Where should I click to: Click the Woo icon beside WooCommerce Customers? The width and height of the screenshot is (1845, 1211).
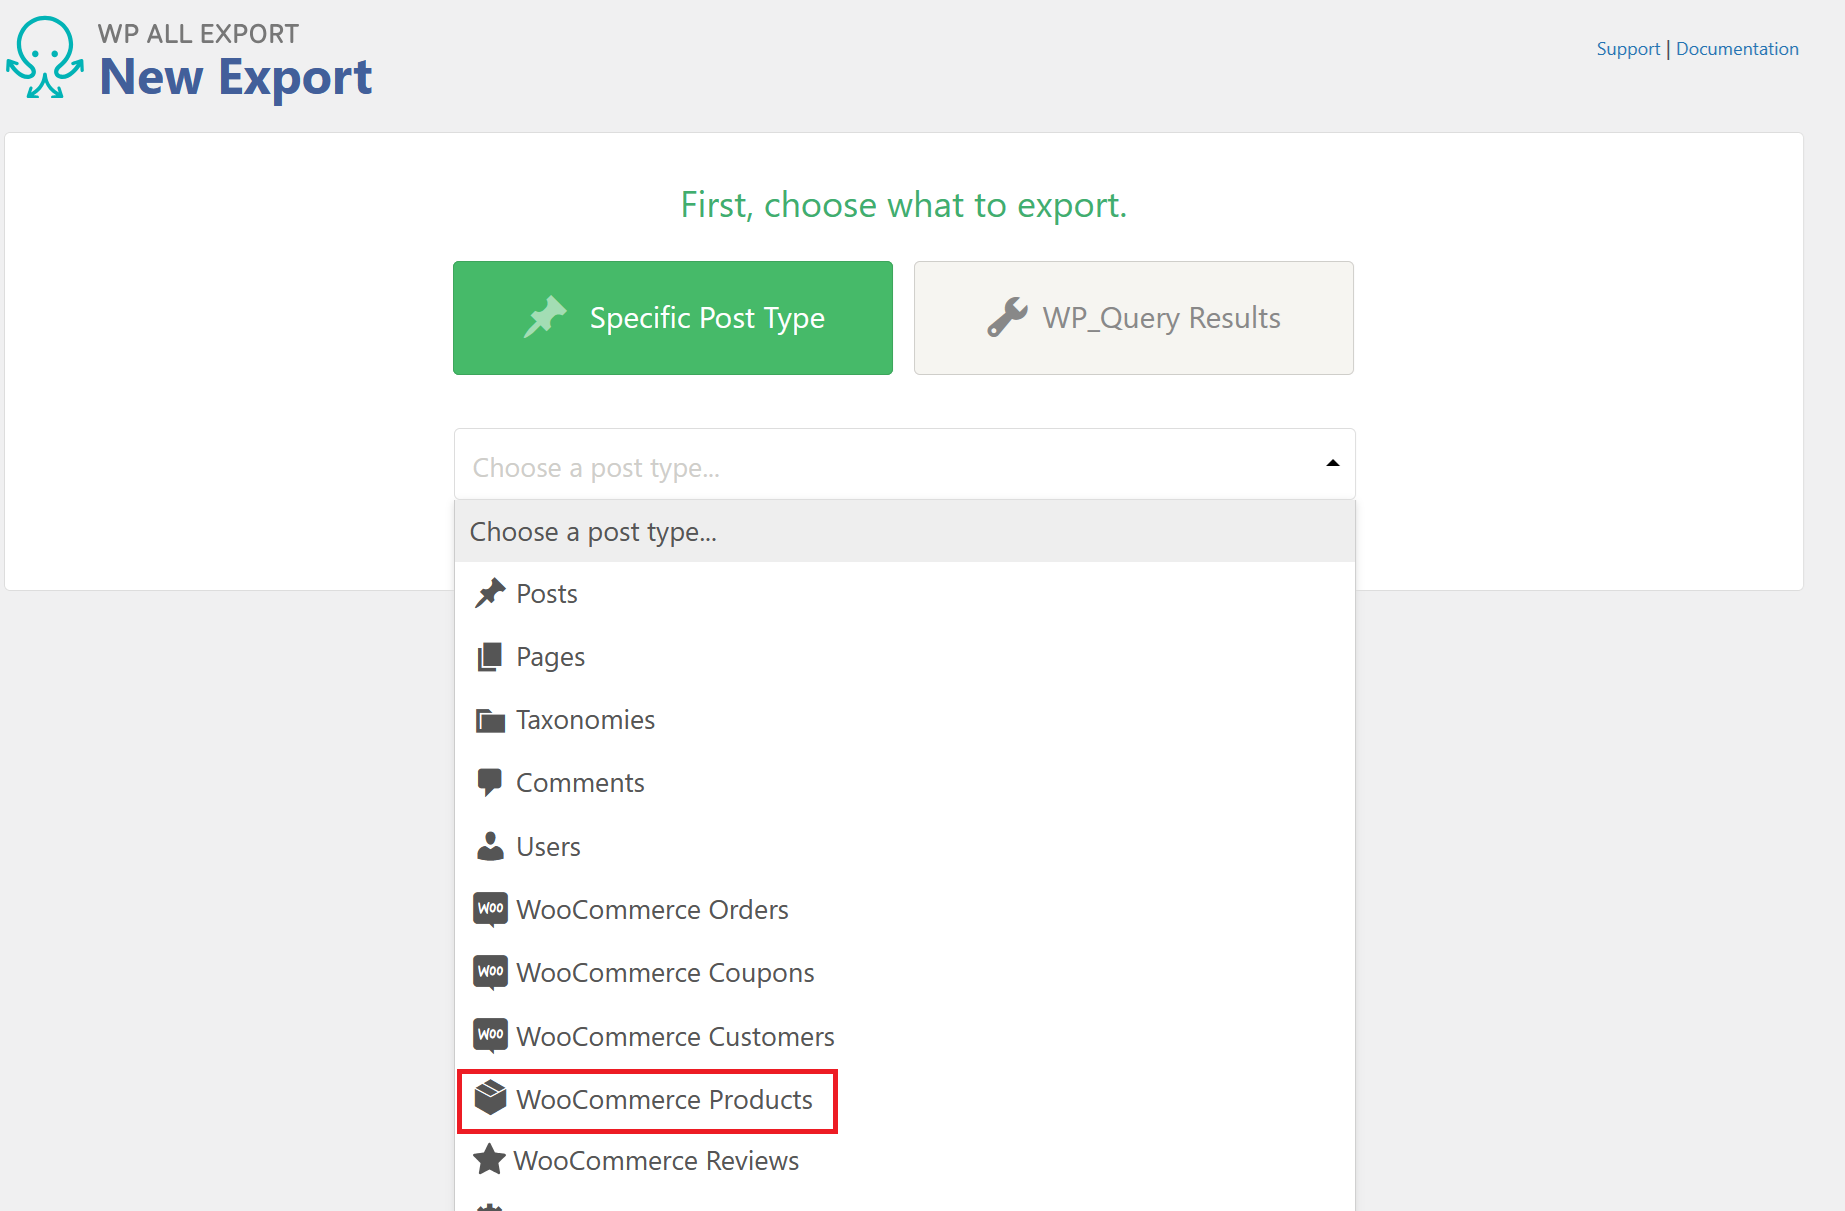[490, 1035]
